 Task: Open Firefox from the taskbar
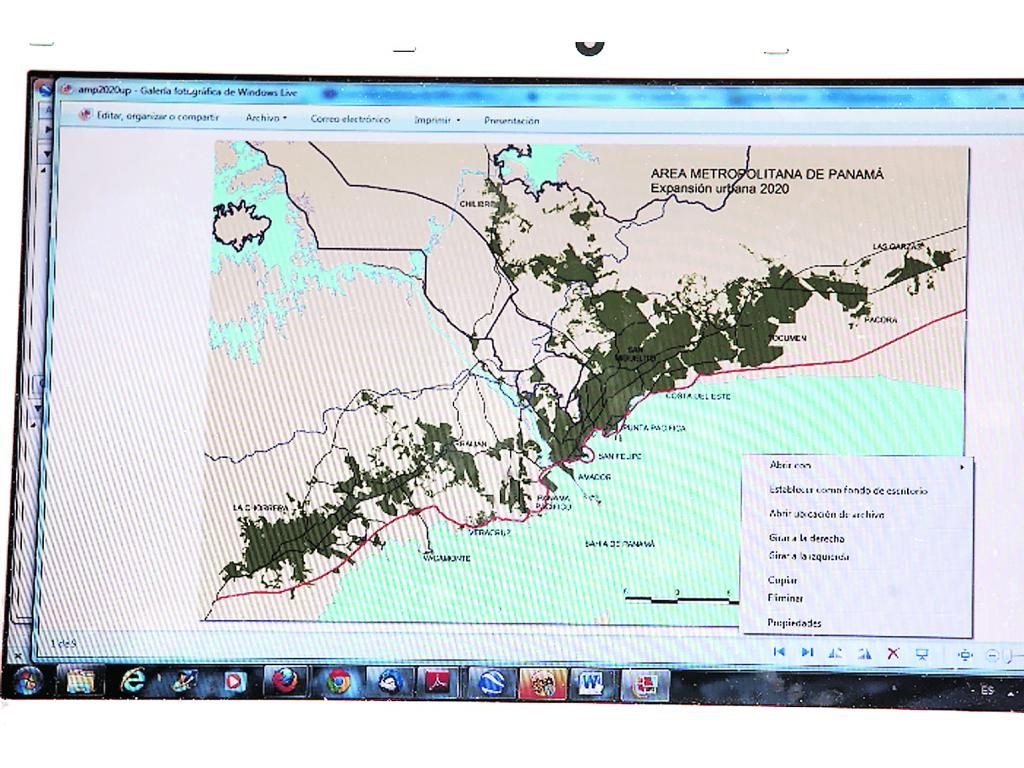point(286,682)
